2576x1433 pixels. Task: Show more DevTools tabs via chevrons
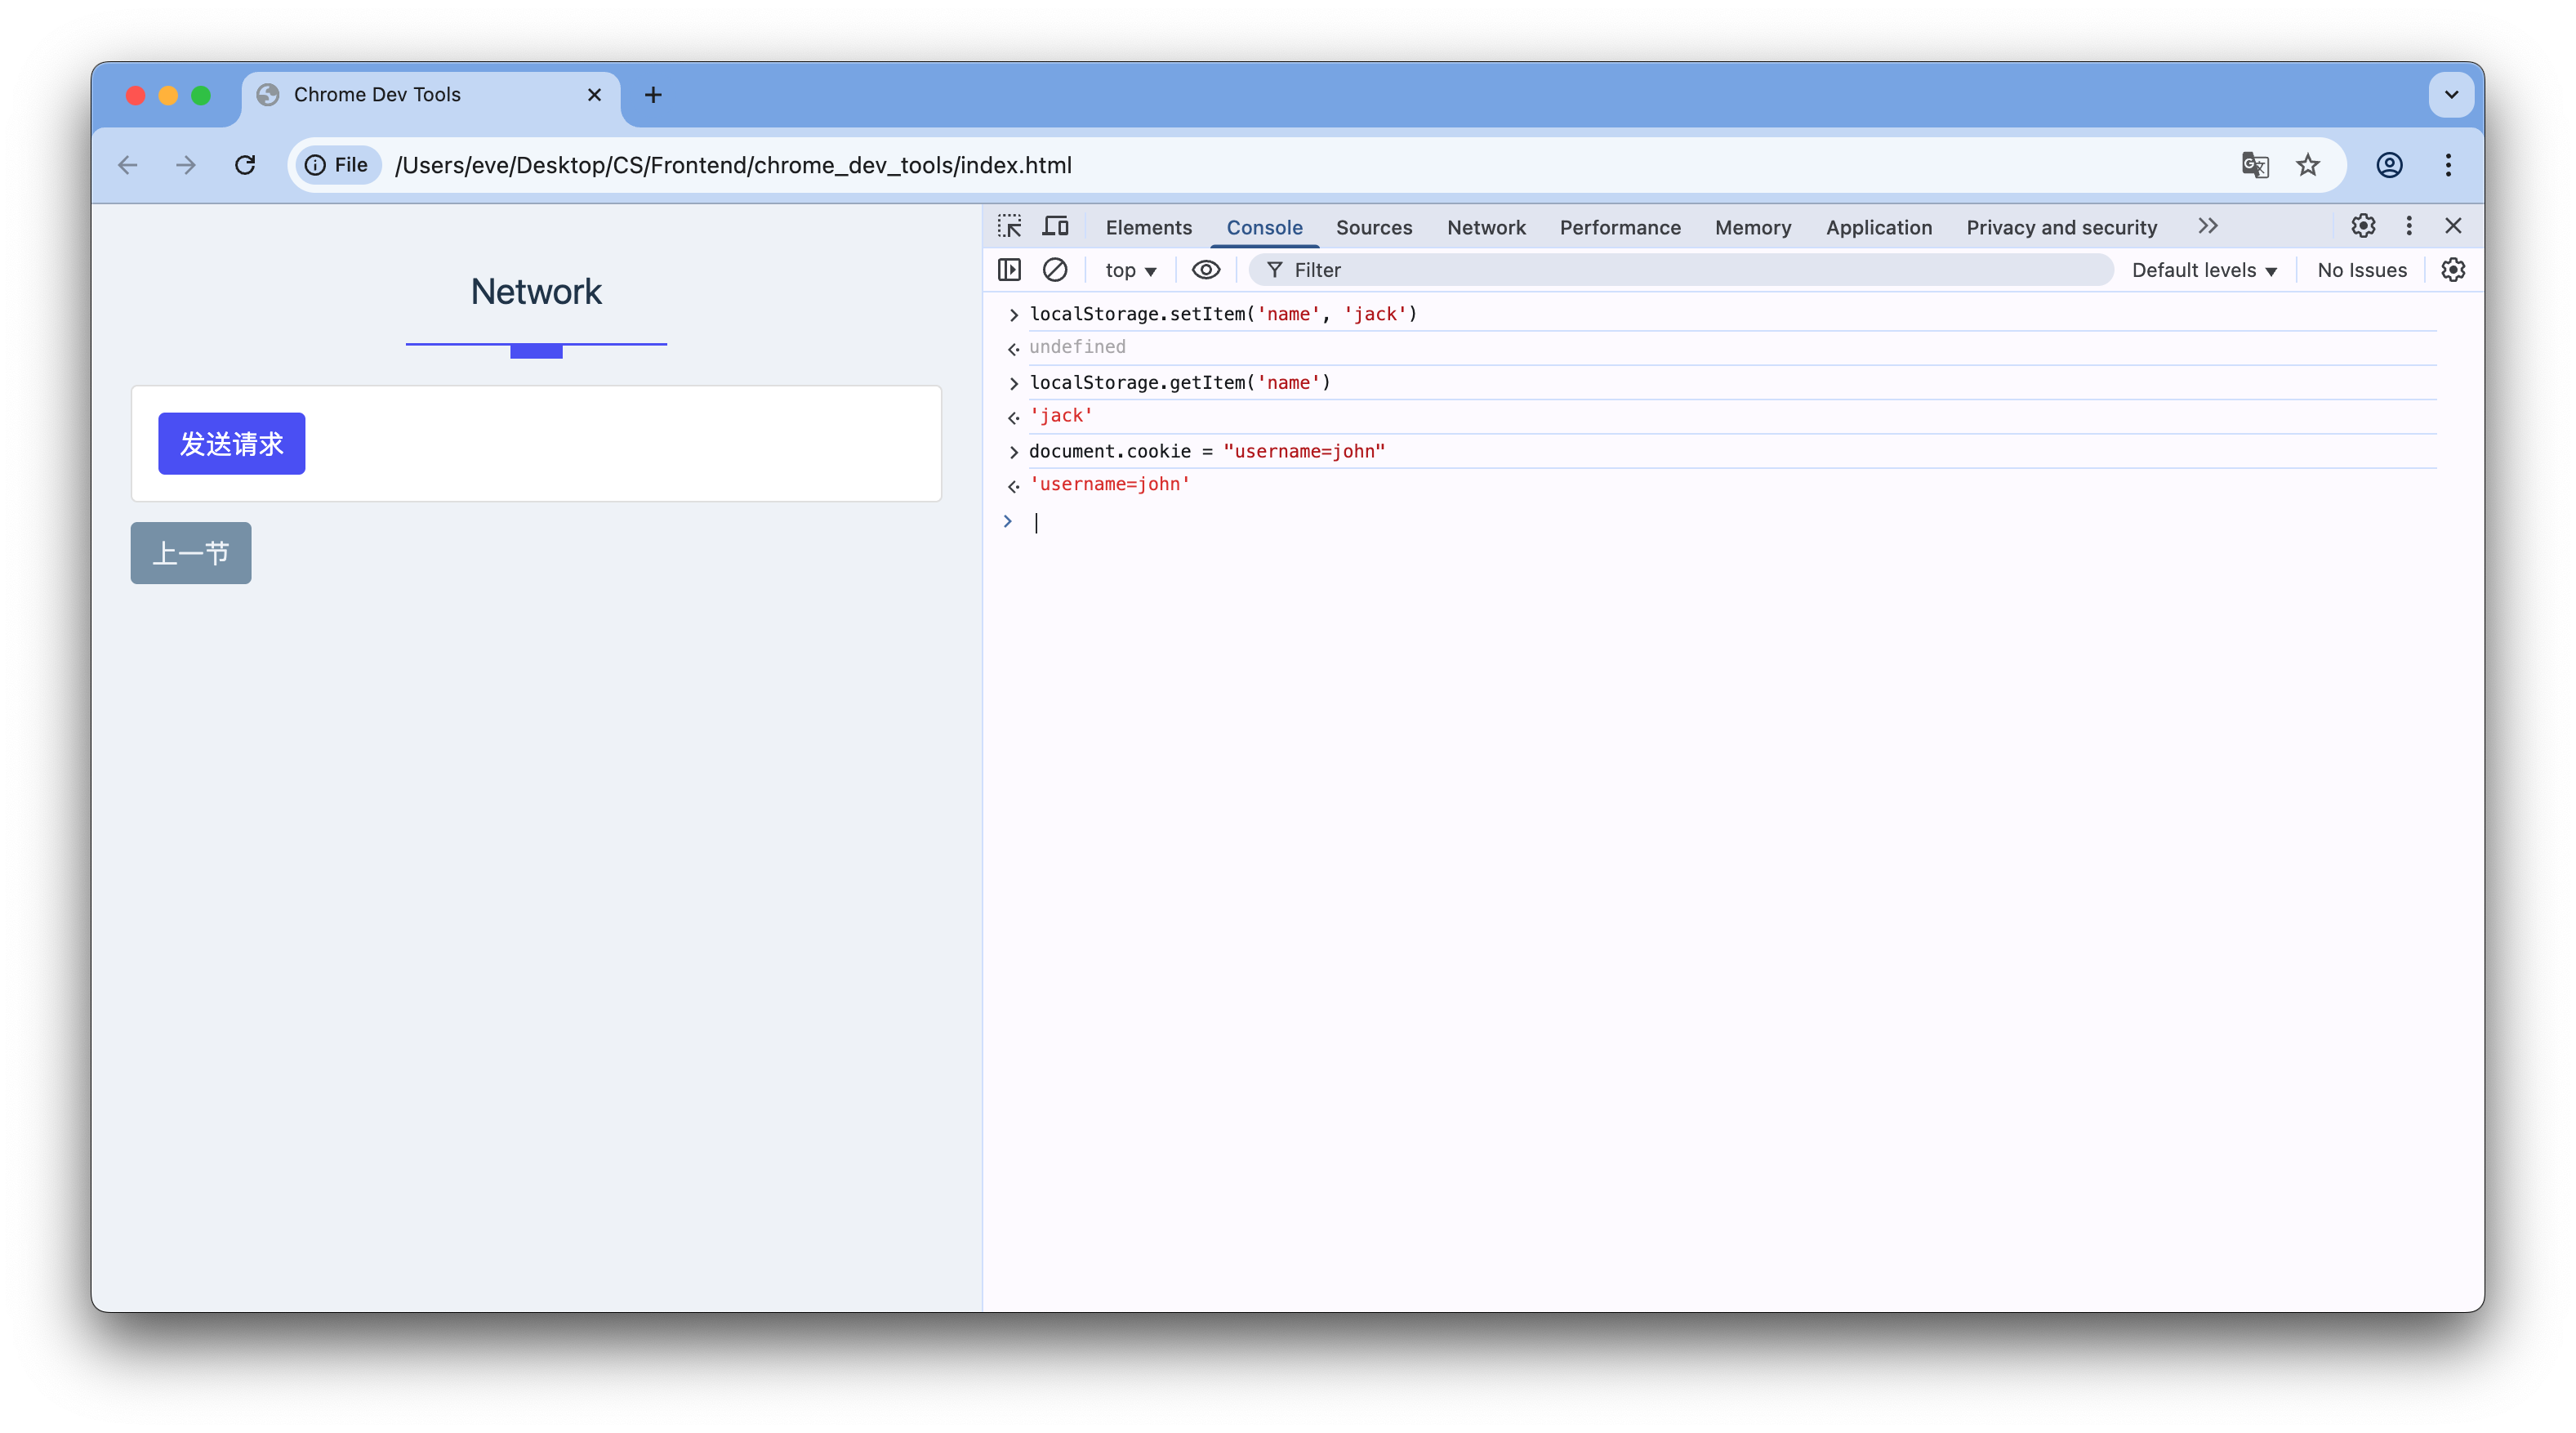tap(2208, 226)
